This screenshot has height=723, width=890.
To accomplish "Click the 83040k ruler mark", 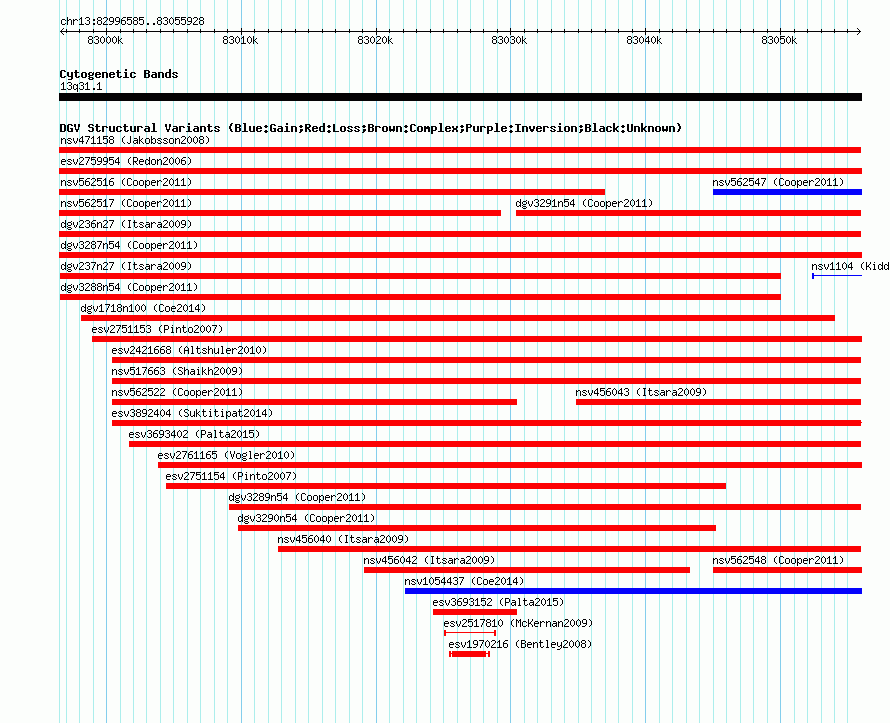I will 644,40.
